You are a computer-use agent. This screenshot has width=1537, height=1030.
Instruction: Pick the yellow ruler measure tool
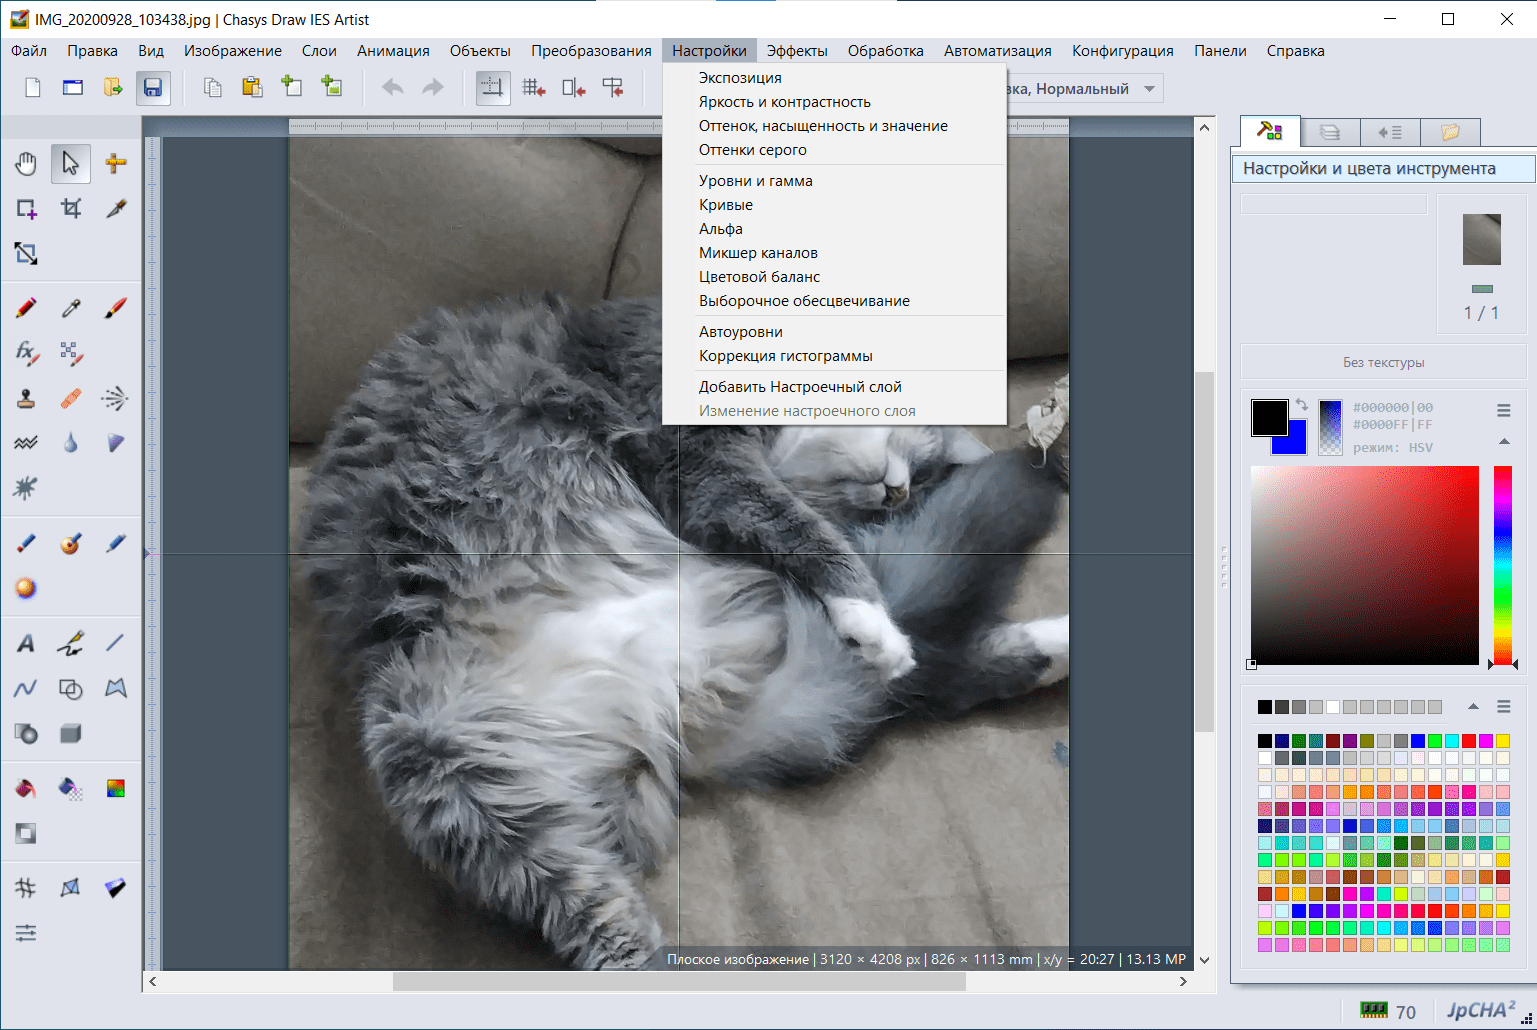pos(116,163)
